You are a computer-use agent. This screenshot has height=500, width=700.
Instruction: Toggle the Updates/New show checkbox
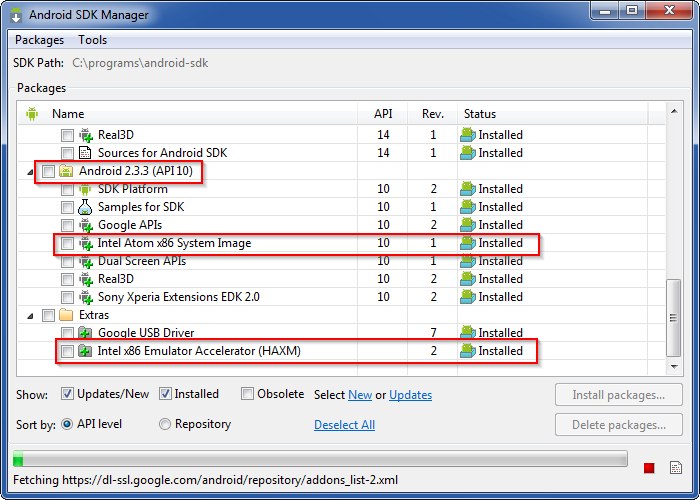tap(67, 394)
